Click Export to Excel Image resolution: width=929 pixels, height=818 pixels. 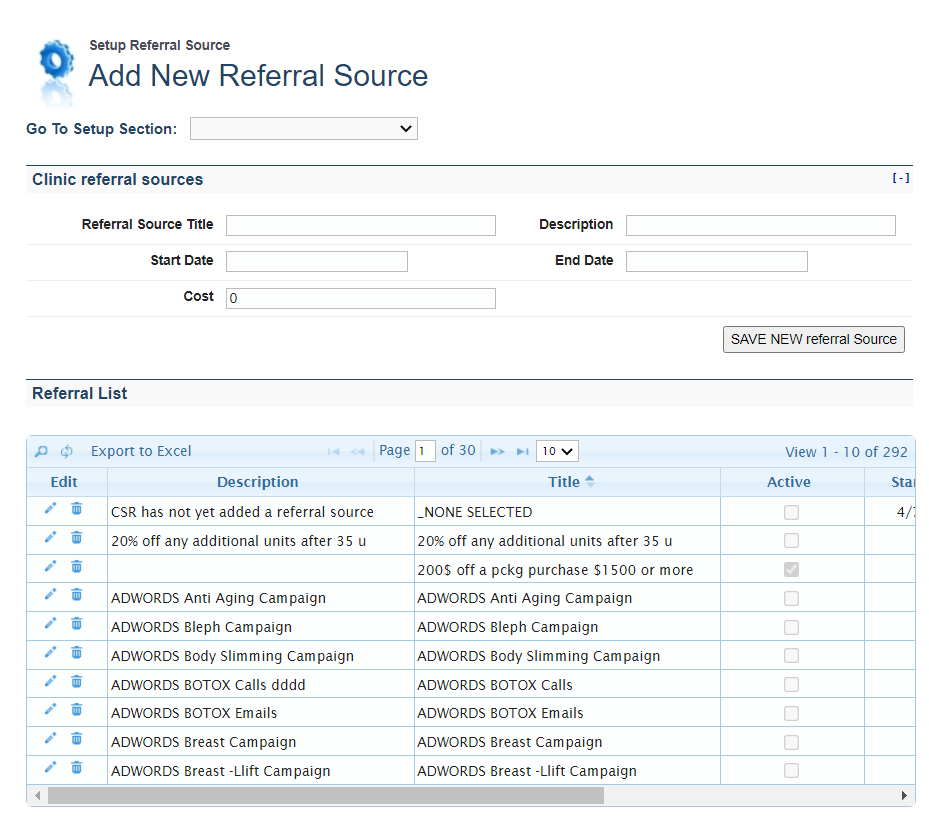coord(141,451)
